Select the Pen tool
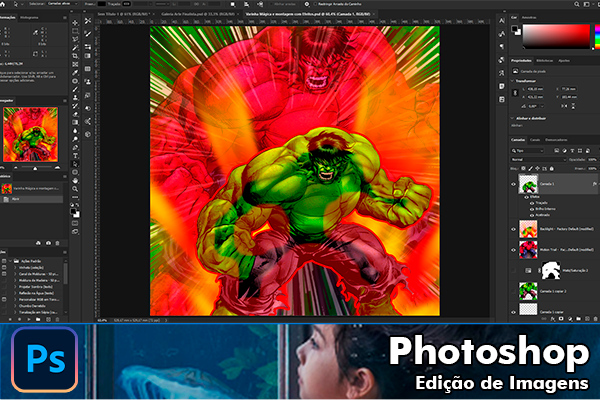 (75, 147)
